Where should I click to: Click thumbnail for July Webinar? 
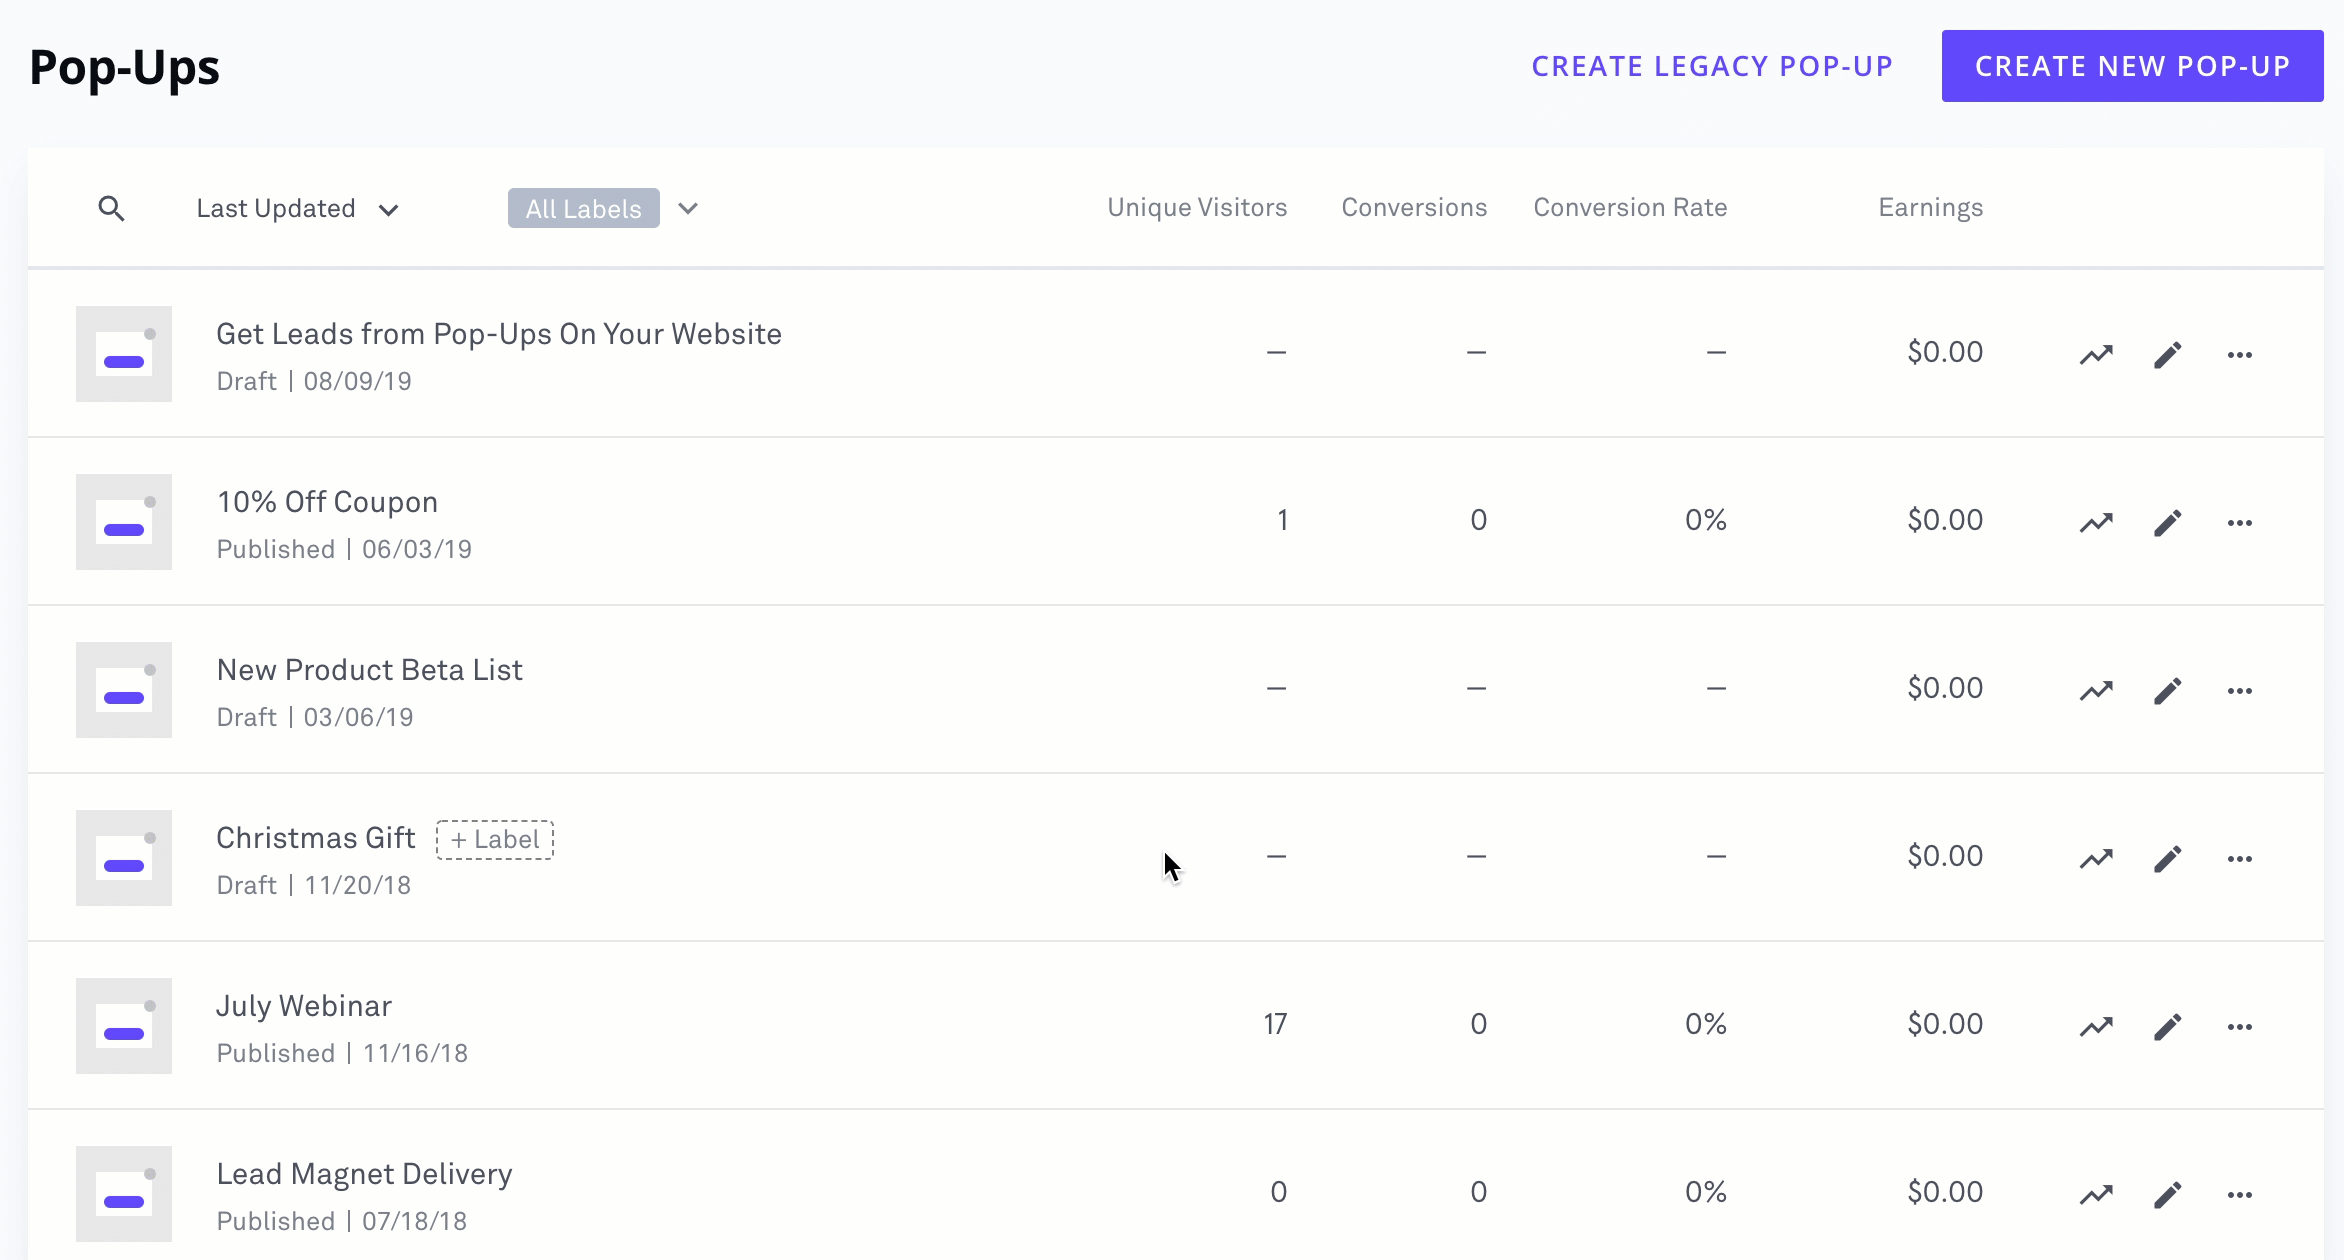pyautogui.click(x=124, y=1026)
